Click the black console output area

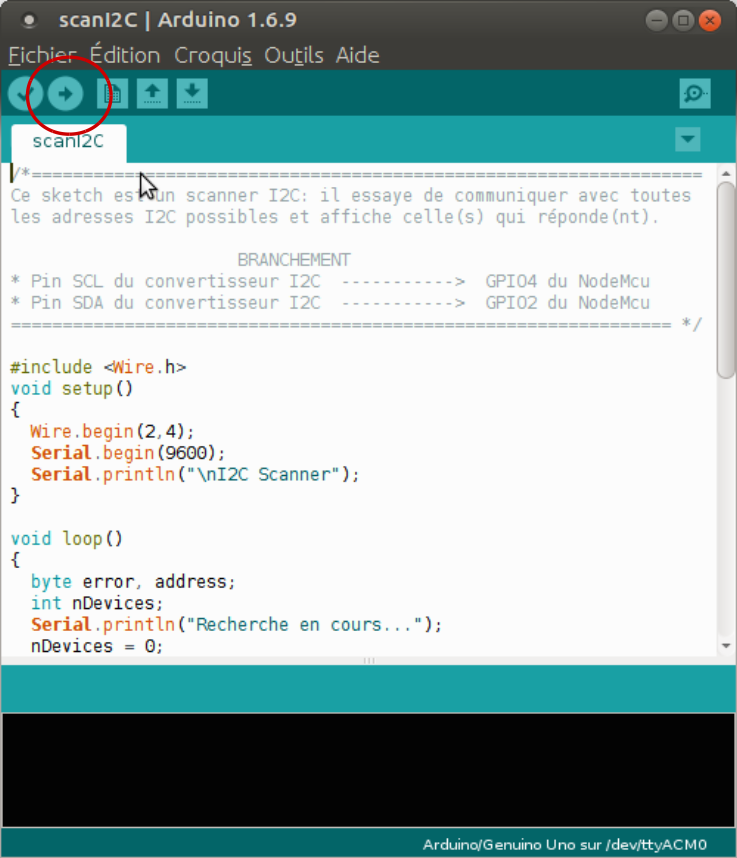pyautogui.click(x=368, y=770)
